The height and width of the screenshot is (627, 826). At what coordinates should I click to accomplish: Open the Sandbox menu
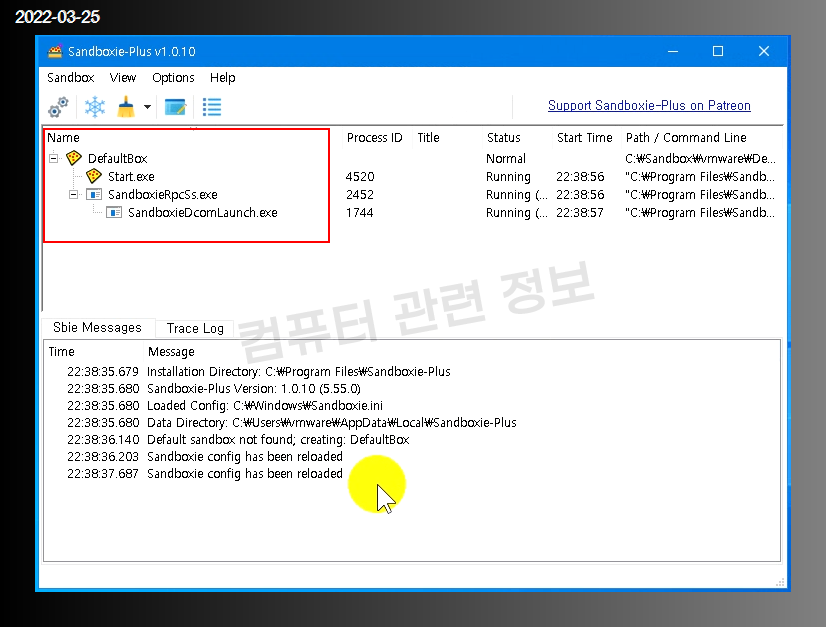pyautogui.click(x=71, y=77)
